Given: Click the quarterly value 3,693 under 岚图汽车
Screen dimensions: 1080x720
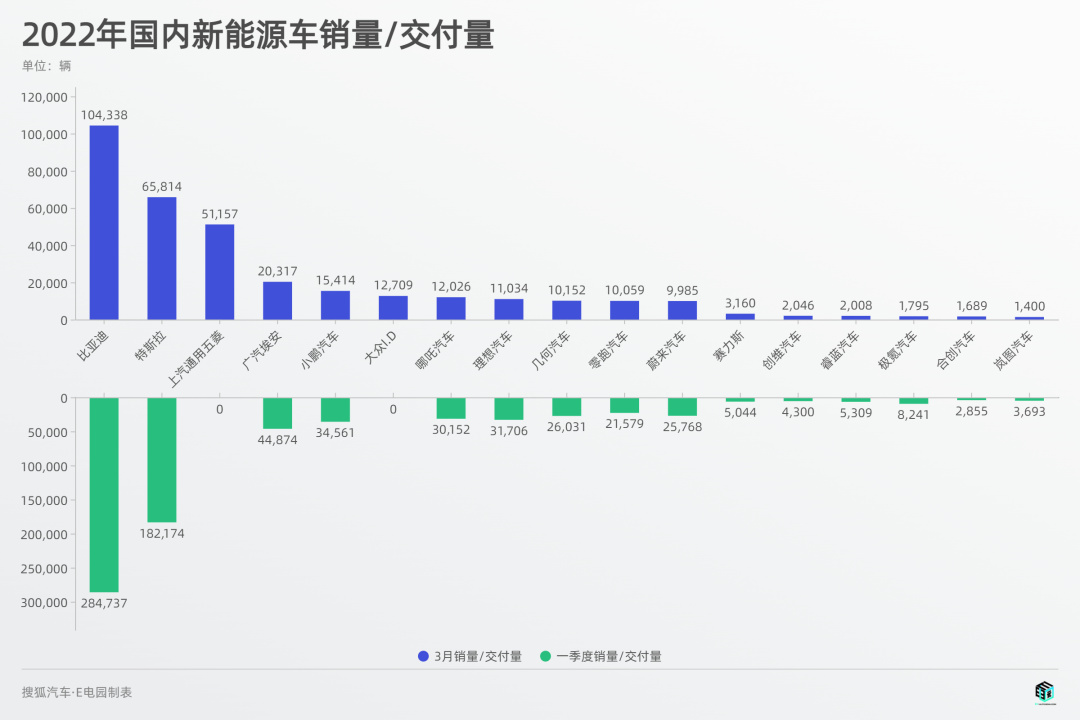Looking at the screenshot, I should pyautogui.click(x=1030, y=411).
